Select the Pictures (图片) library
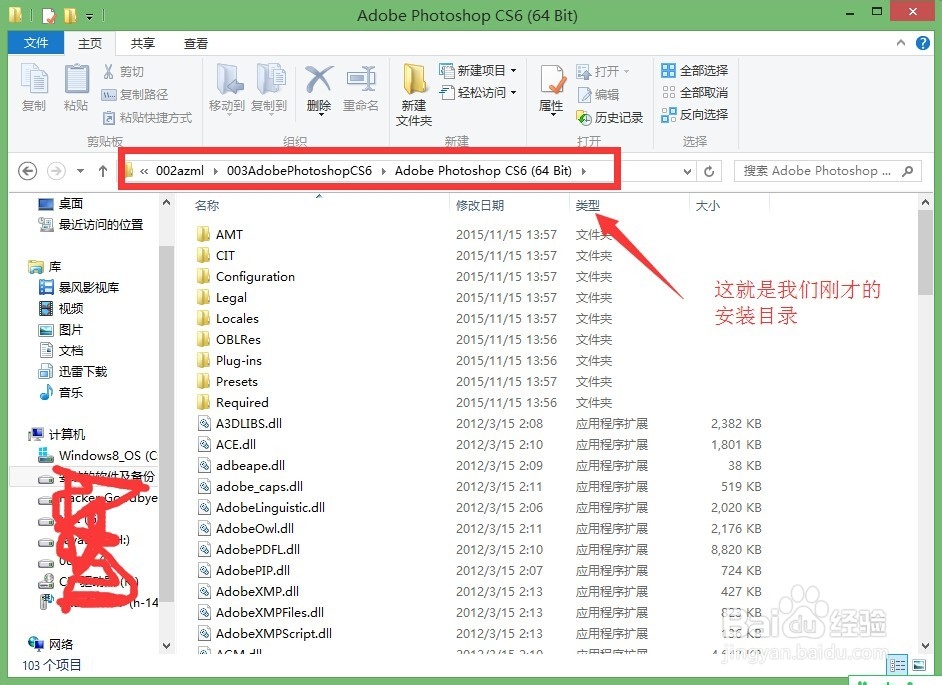This screenshot has height=685, width=942. tap(61, 329)
